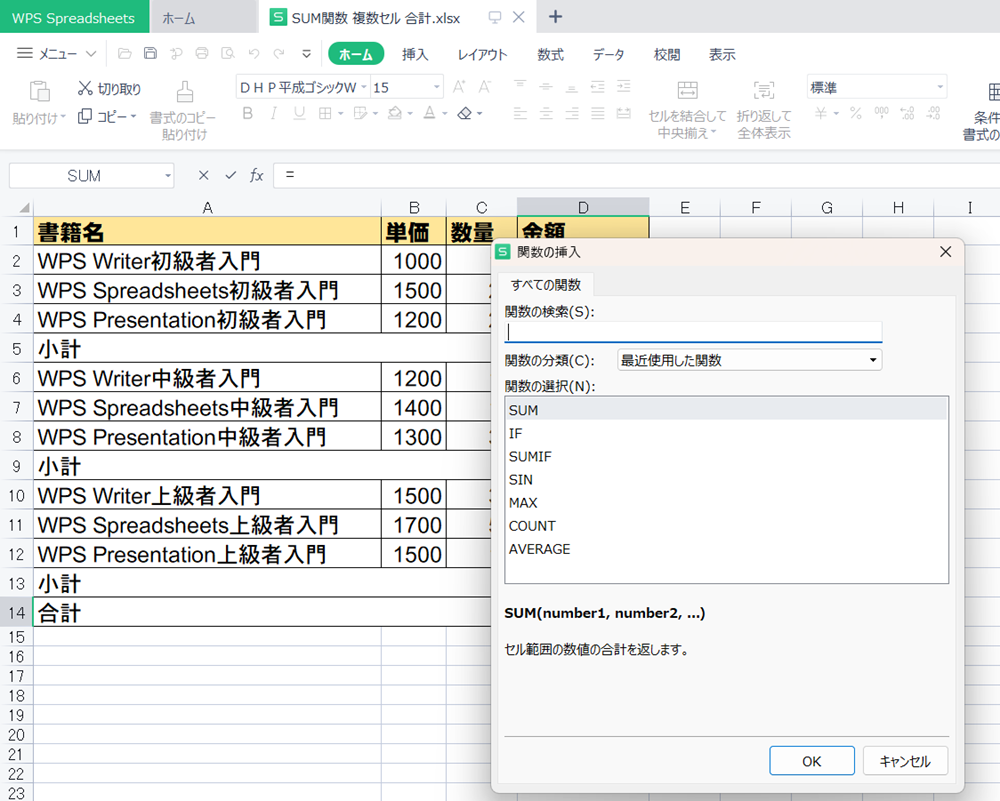Open the font name dropdown
The width and height of the screenshot is (1000, 801).
coord(364,87)
